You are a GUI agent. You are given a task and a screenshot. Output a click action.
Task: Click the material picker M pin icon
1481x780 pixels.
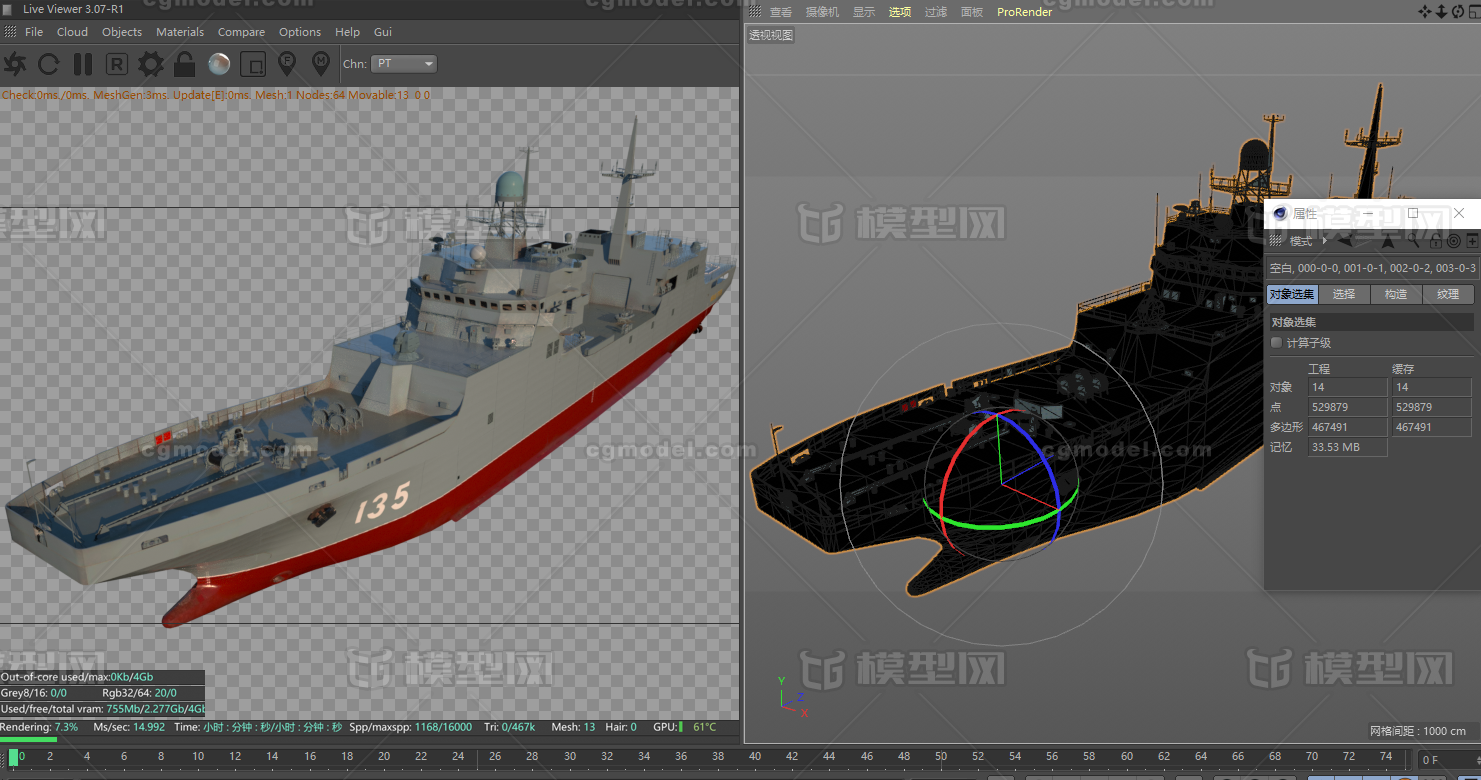click(321, 65)
